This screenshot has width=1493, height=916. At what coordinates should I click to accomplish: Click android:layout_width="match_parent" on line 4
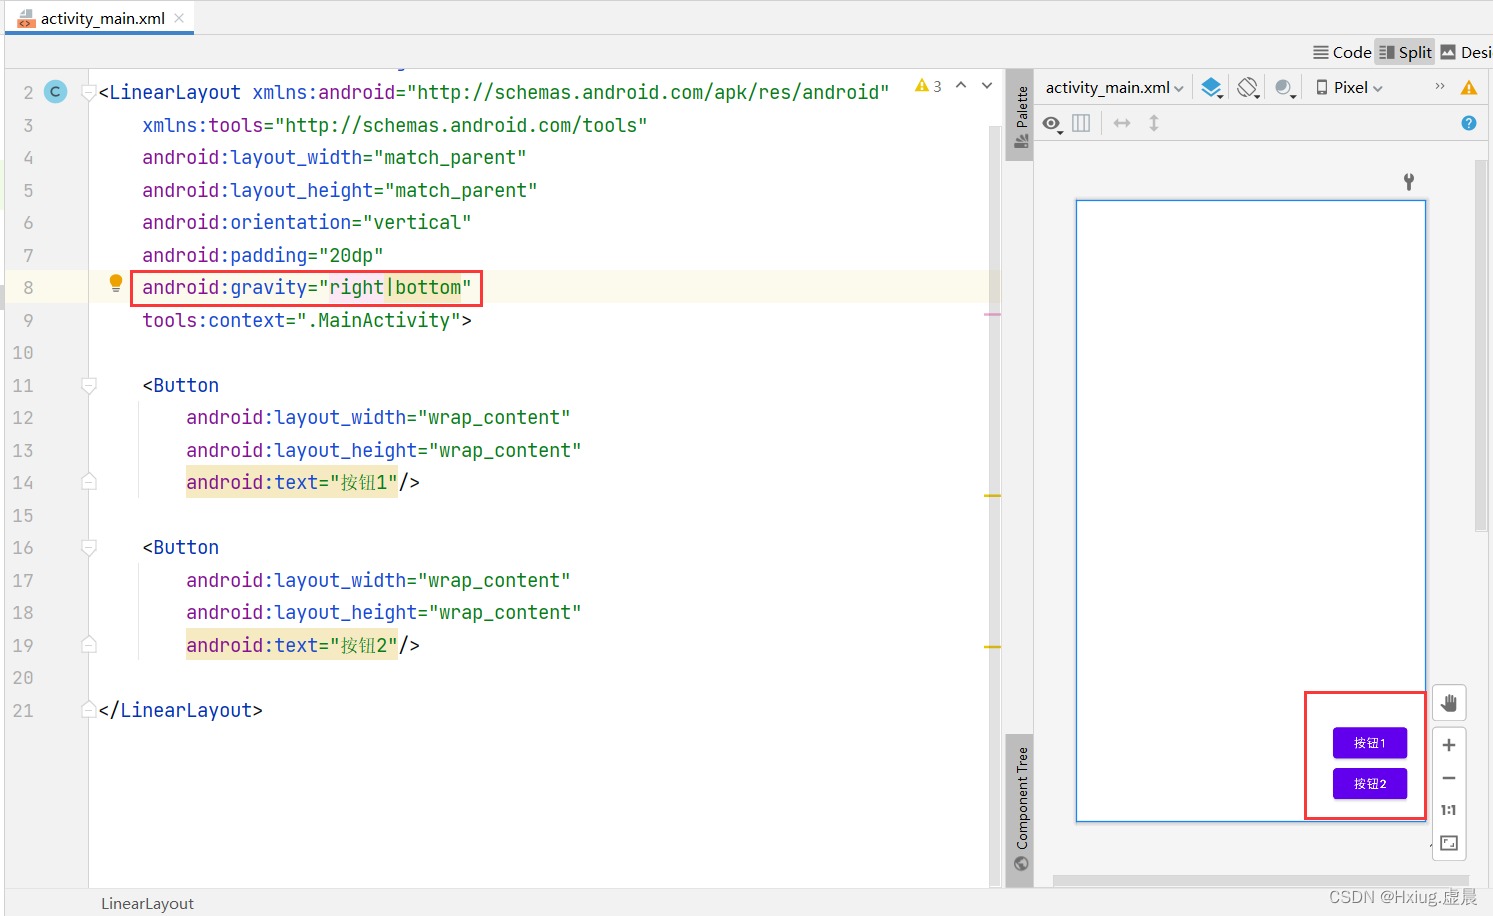click(334, 158)
